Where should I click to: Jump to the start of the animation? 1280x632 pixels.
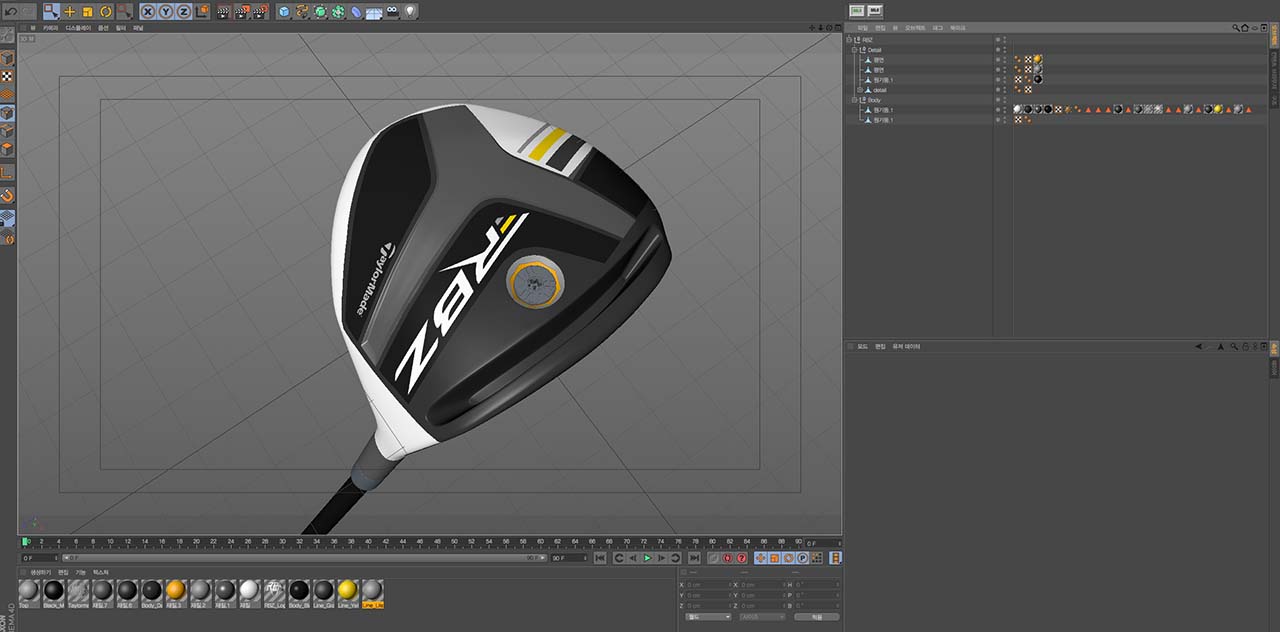click(x=600, y=558)
